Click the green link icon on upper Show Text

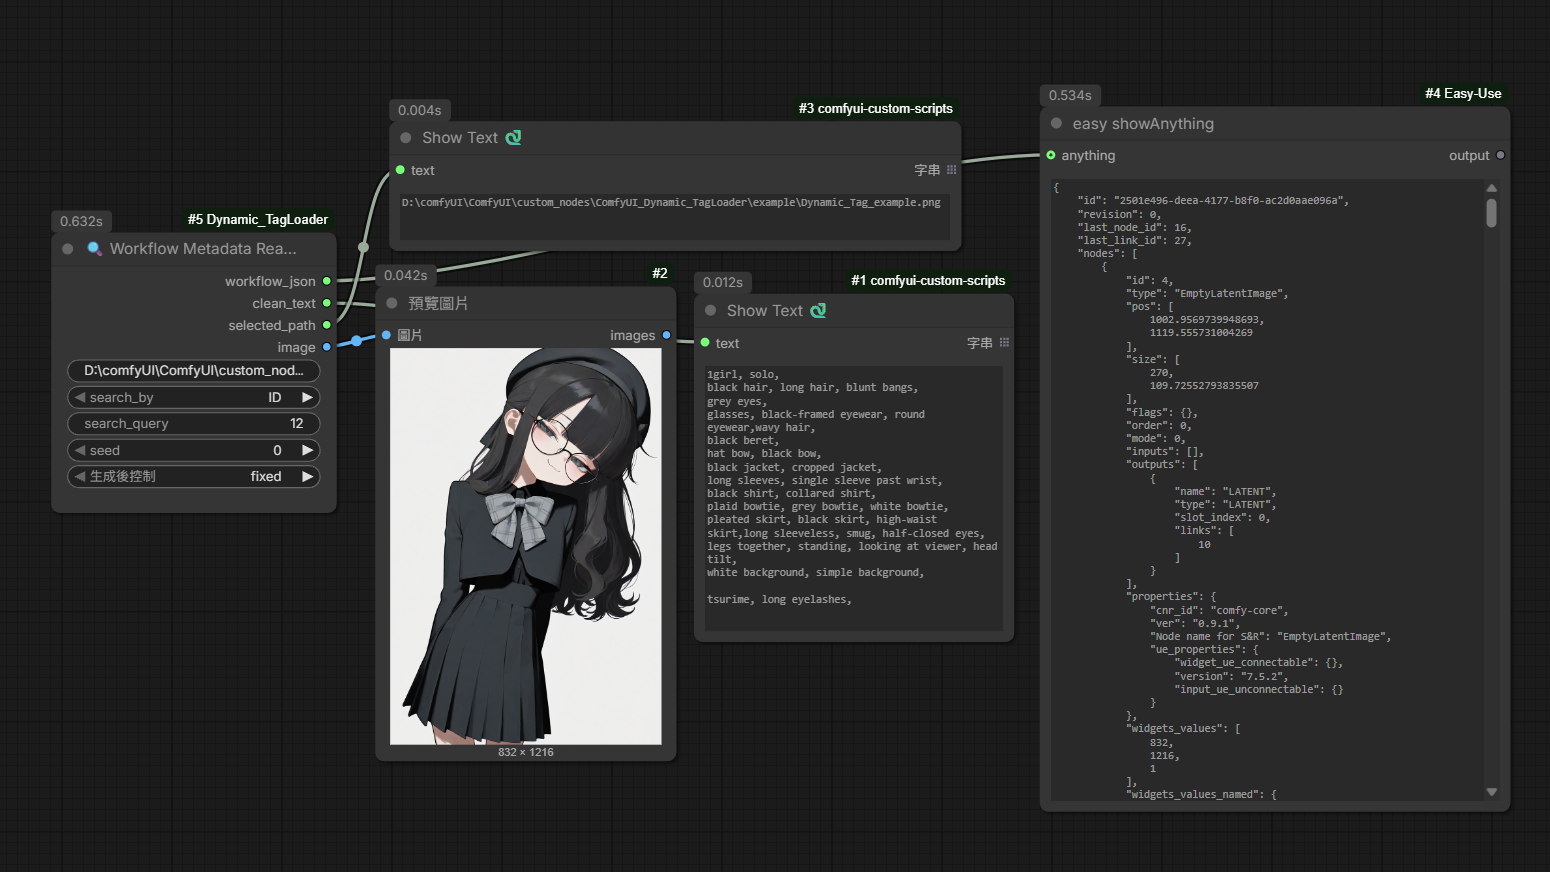pos(513,138)
